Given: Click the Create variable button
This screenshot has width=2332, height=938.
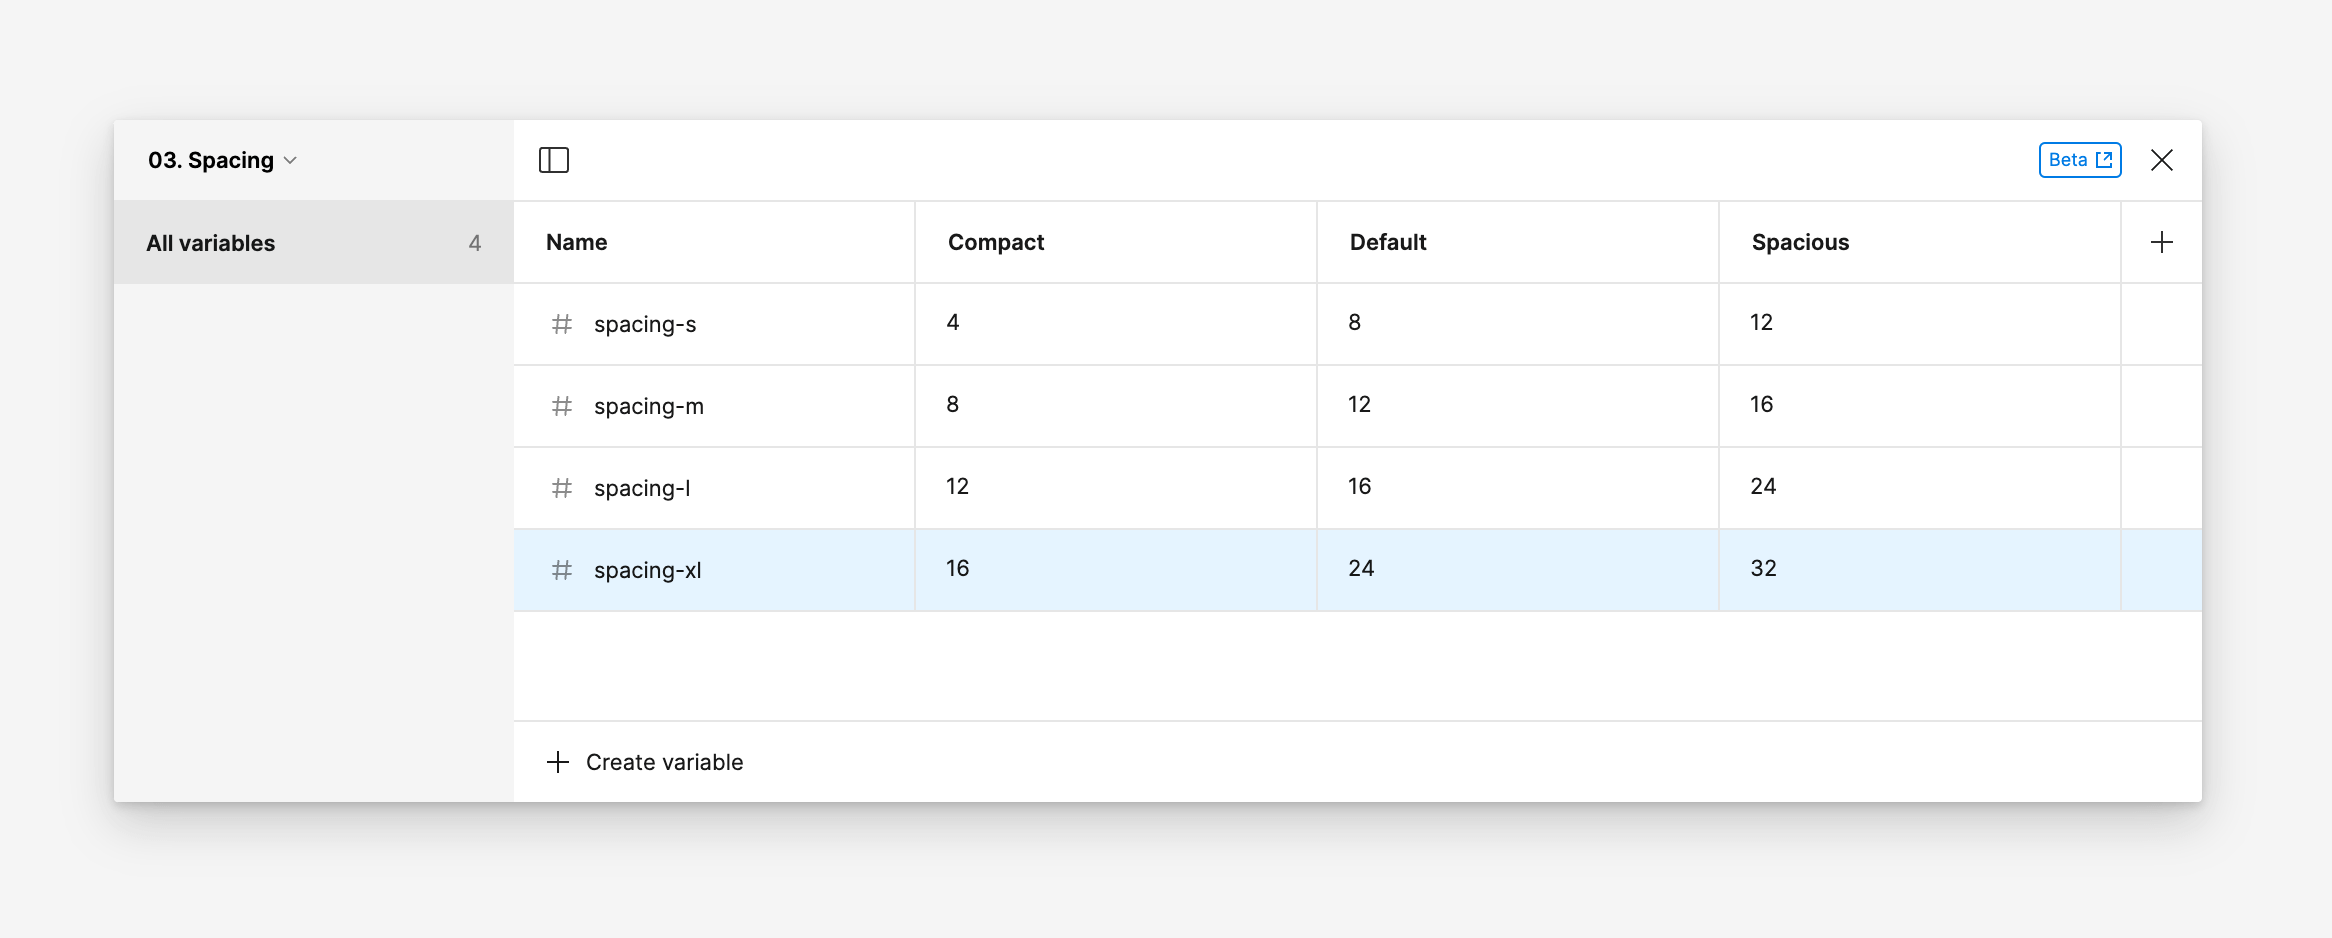Looking at the screenshot, I should (x=645, y=762).
